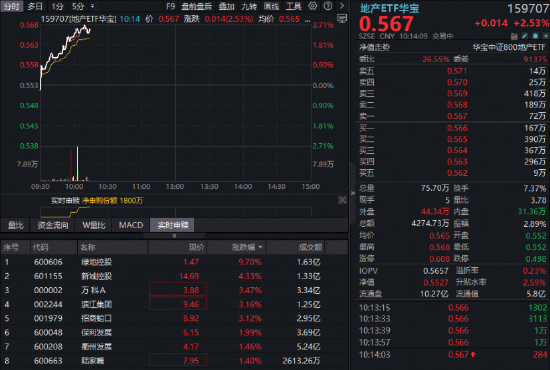
Task: Click the 10:13:15 trade tick row
Action: (453, 308)
